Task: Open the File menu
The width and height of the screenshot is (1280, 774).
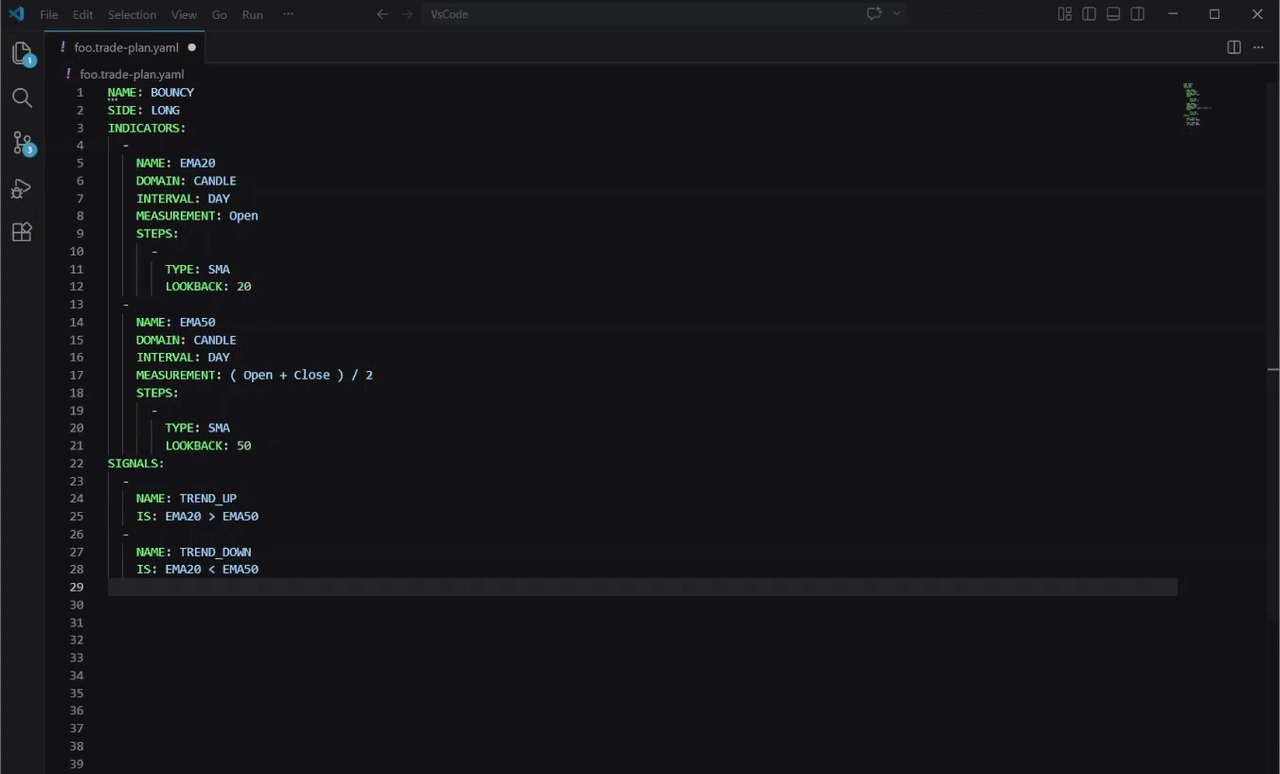Action: pos(48,14)
